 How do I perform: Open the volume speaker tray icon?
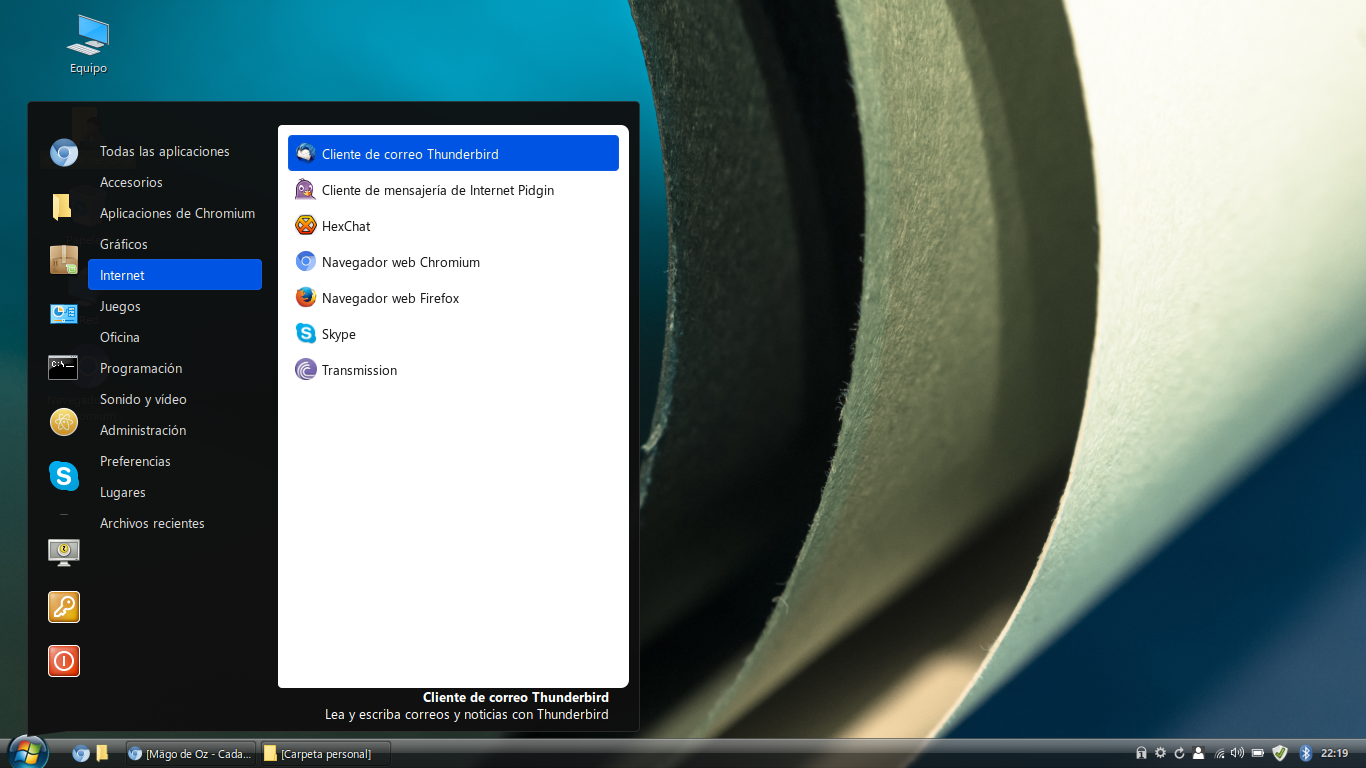click(x=1237, y=753)
